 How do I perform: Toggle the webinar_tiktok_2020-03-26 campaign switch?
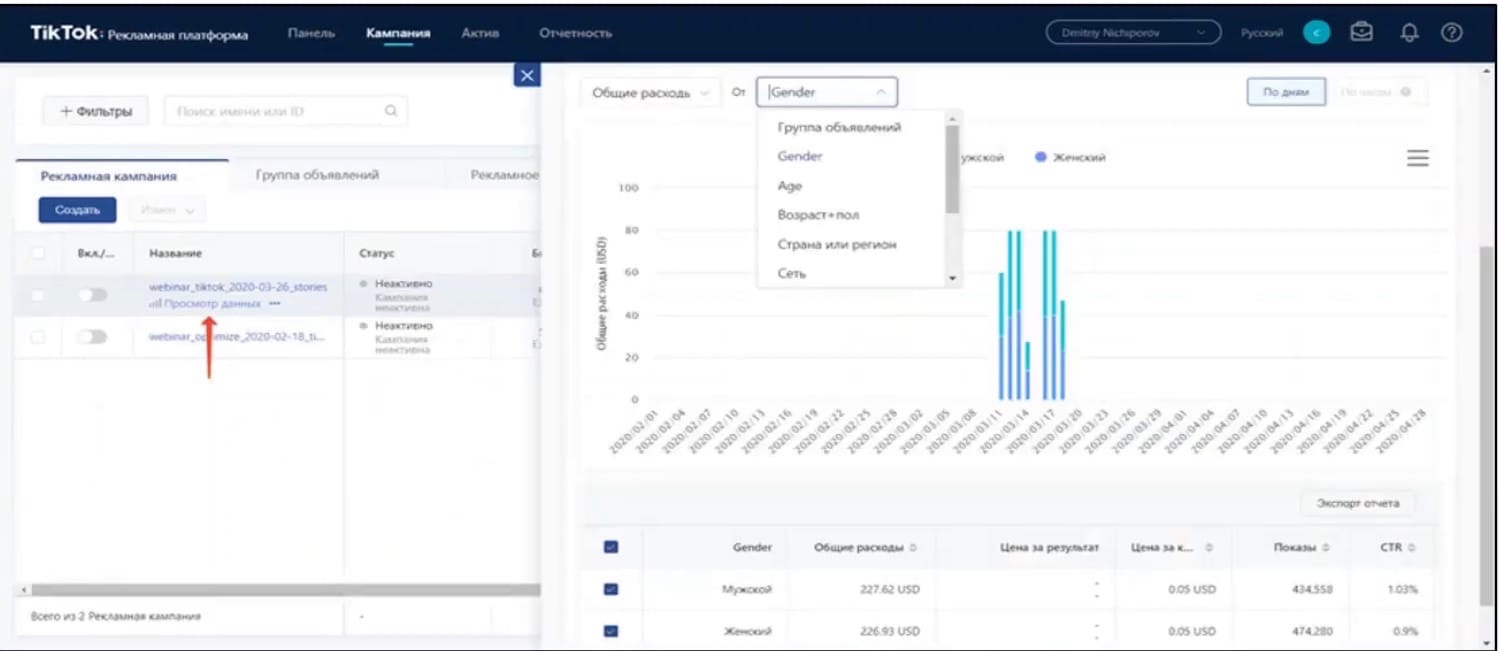point(92,295)
